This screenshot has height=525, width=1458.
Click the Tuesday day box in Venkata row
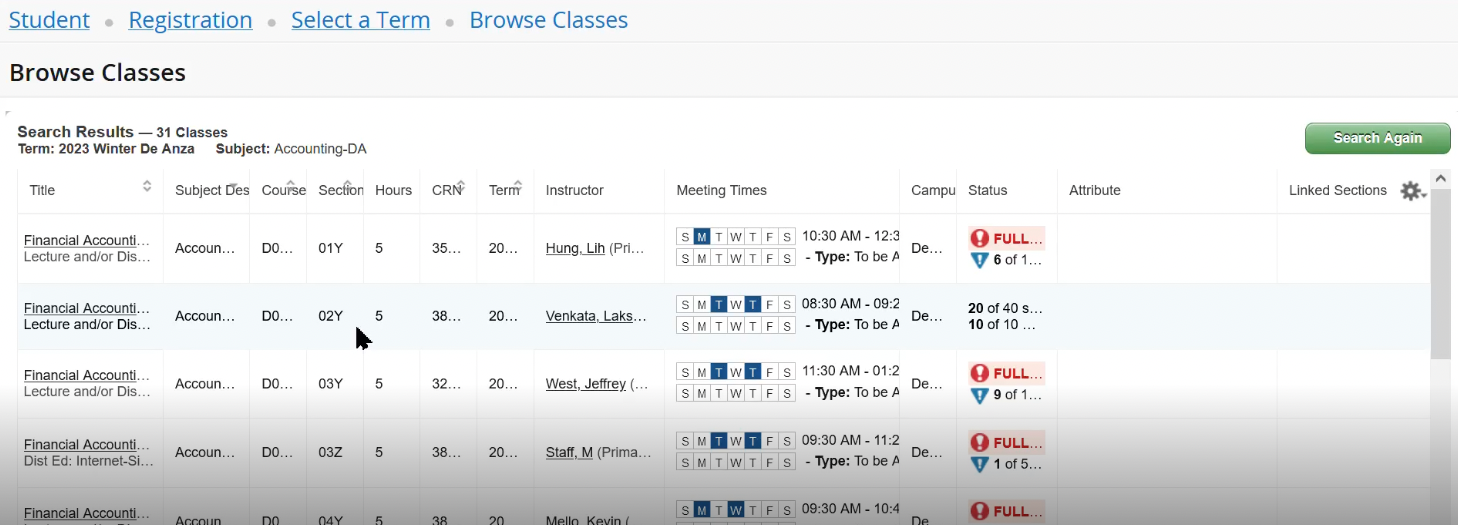pyautogui.click(x=719, y=304)
